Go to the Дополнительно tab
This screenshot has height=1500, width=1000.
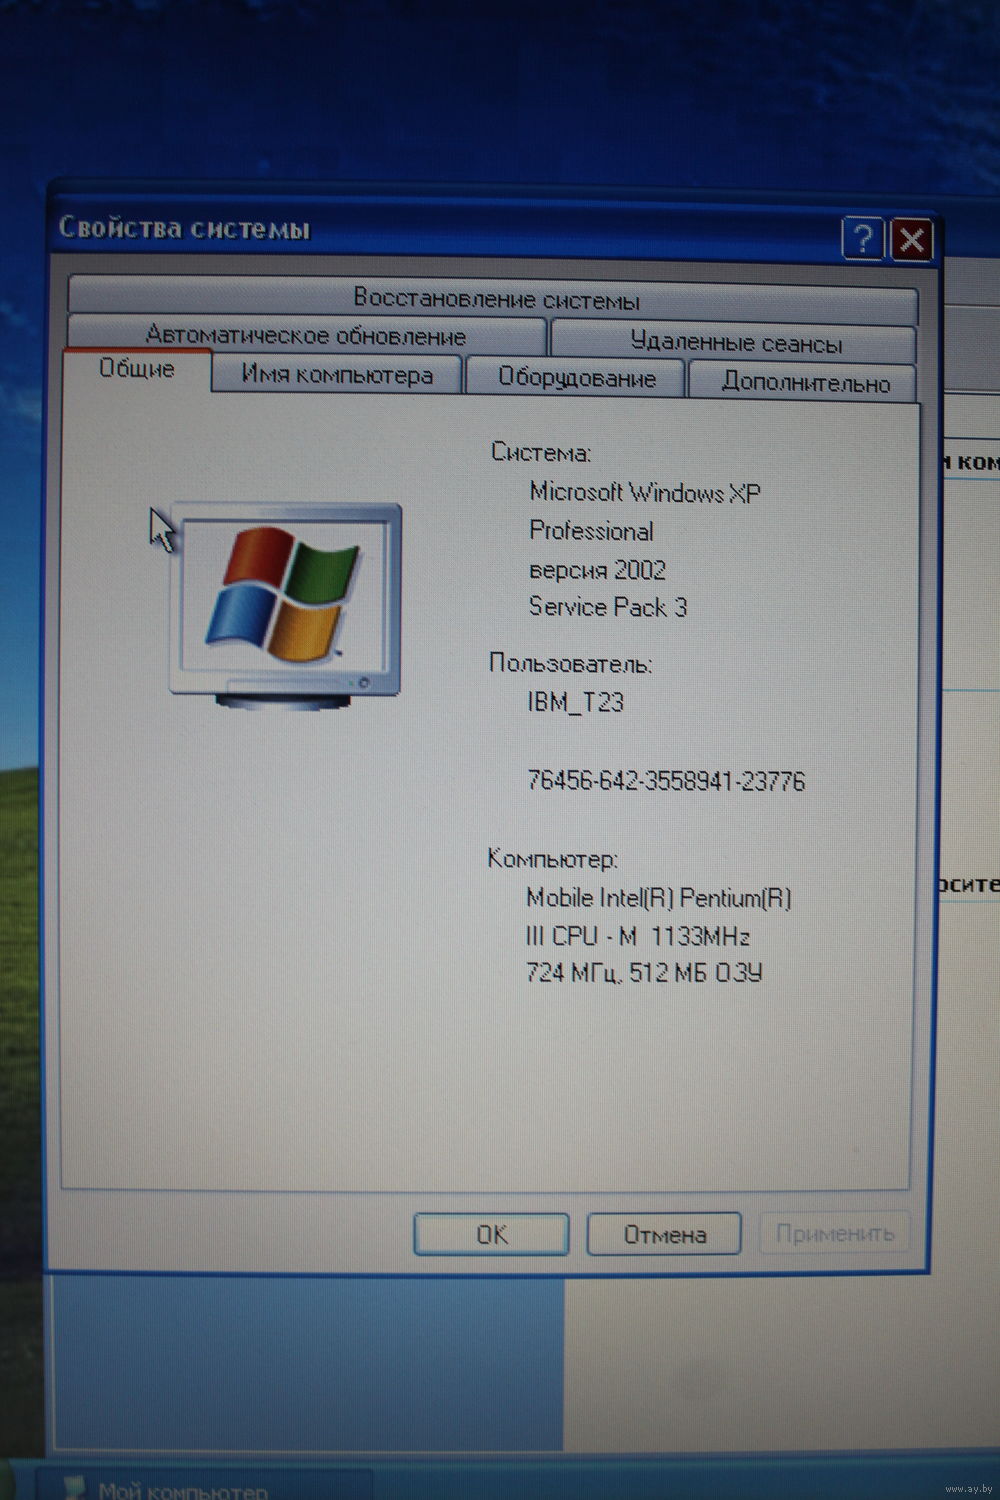click(x=805, y=382)
